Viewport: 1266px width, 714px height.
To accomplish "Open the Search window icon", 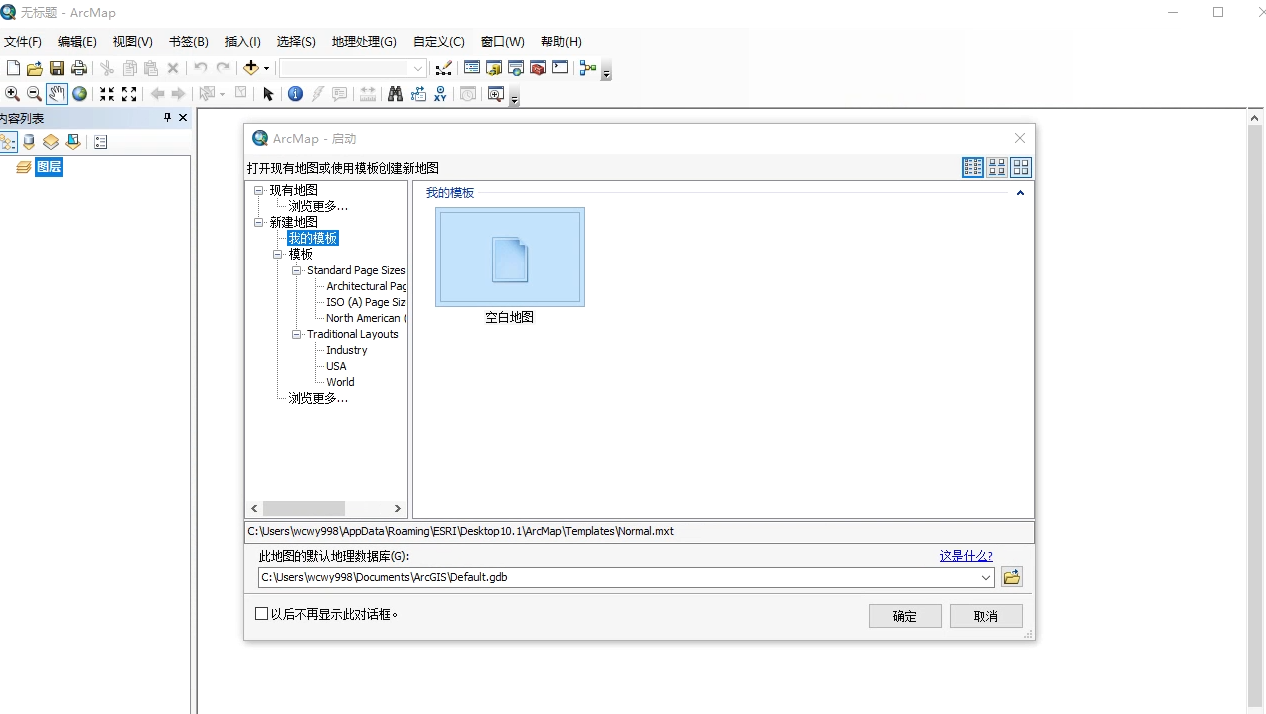I will click(x=516, y=68).
